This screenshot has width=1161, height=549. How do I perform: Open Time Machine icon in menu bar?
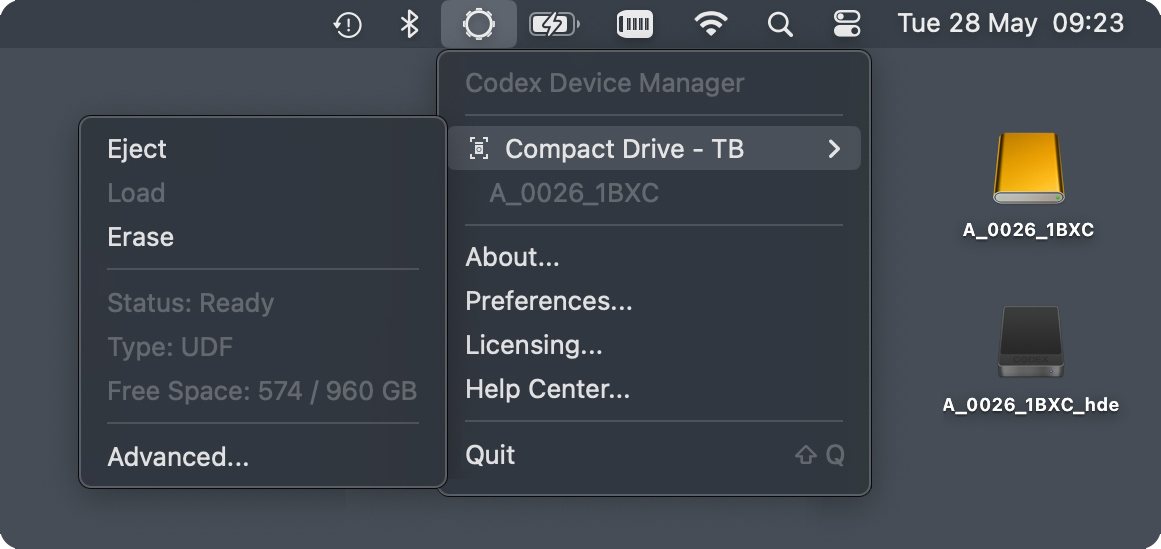point(347,24)
